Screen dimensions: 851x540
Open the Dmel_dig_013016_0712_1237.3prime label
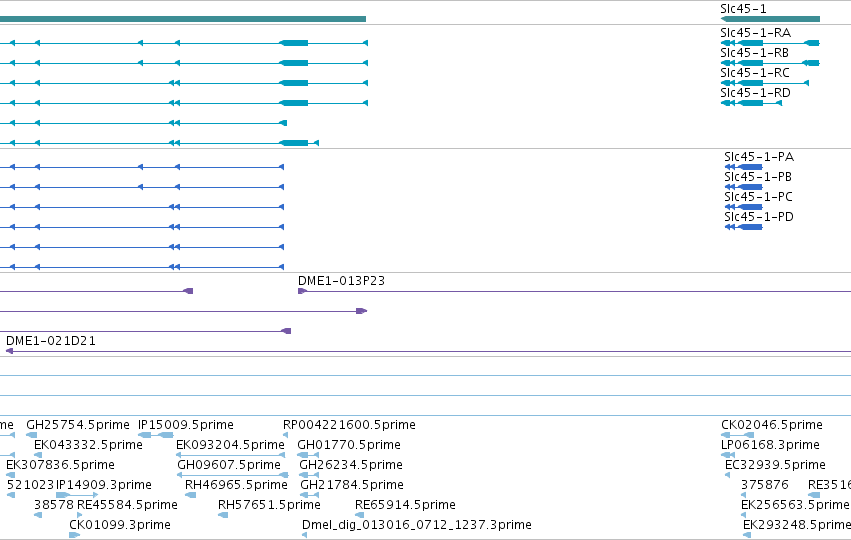pos(417,525)
